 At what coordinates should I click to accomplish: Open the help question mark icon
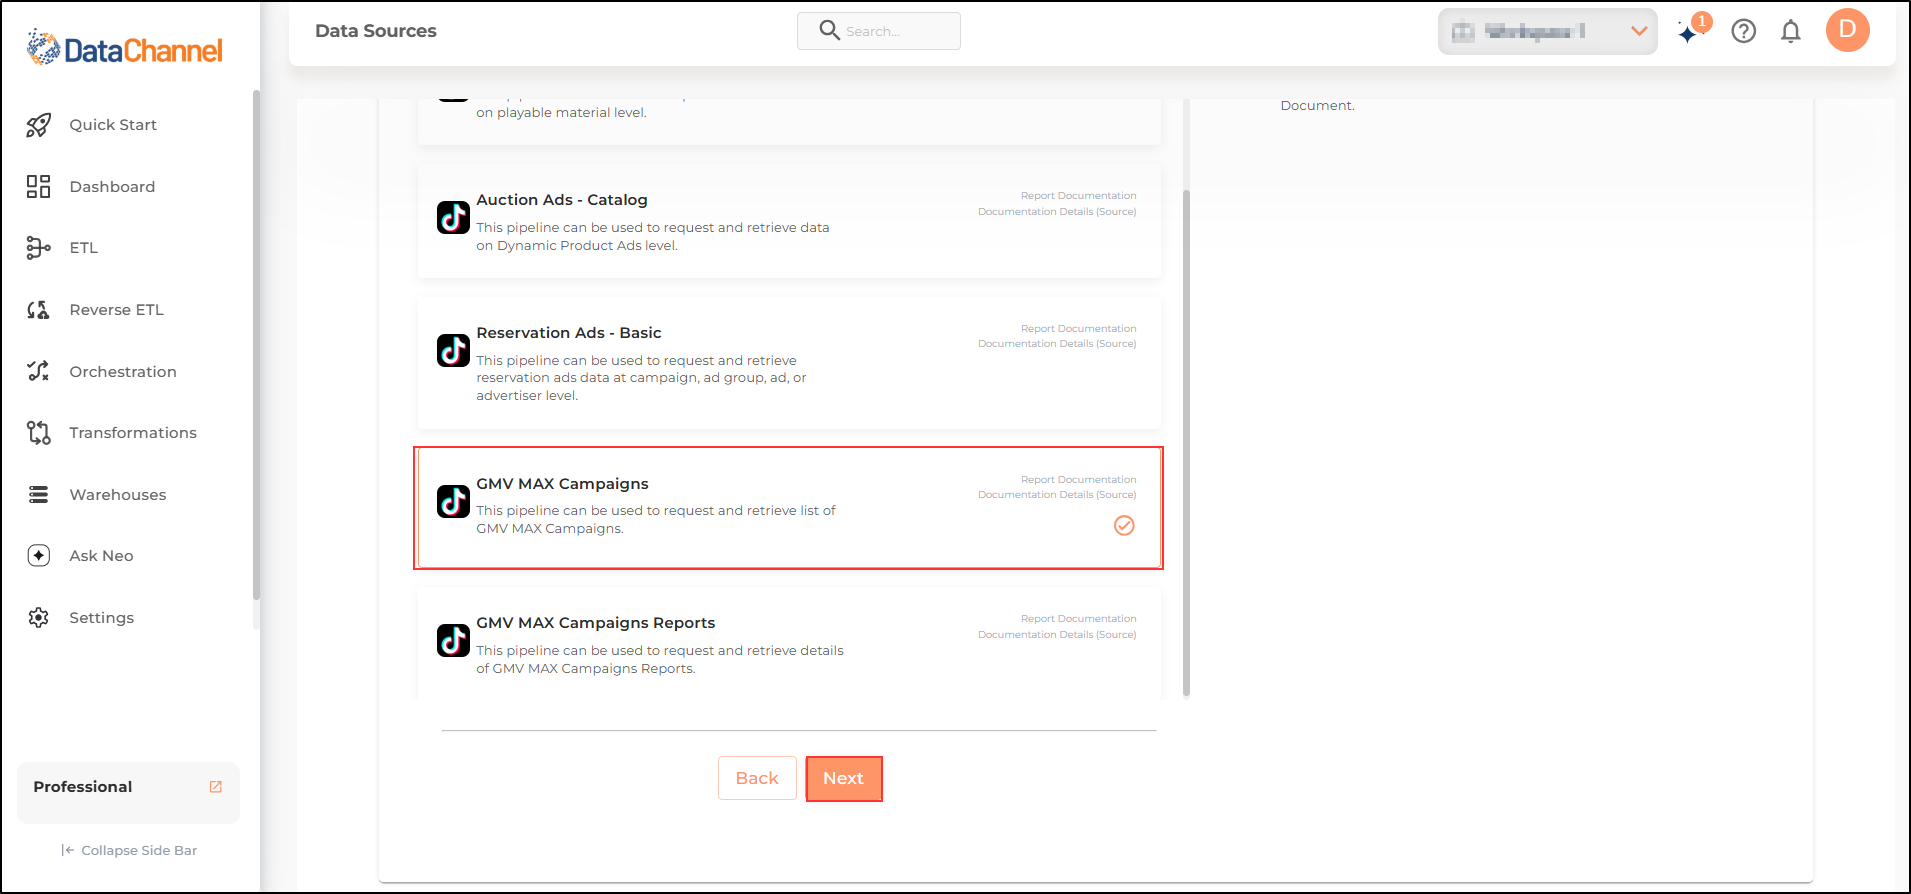click(1744, 31)
